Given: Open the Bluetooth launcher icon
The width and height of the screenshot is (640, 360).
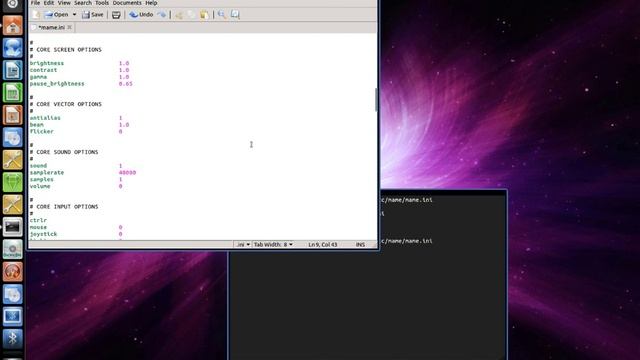Looking at the screenshot, I should click(x=13, y=338).
